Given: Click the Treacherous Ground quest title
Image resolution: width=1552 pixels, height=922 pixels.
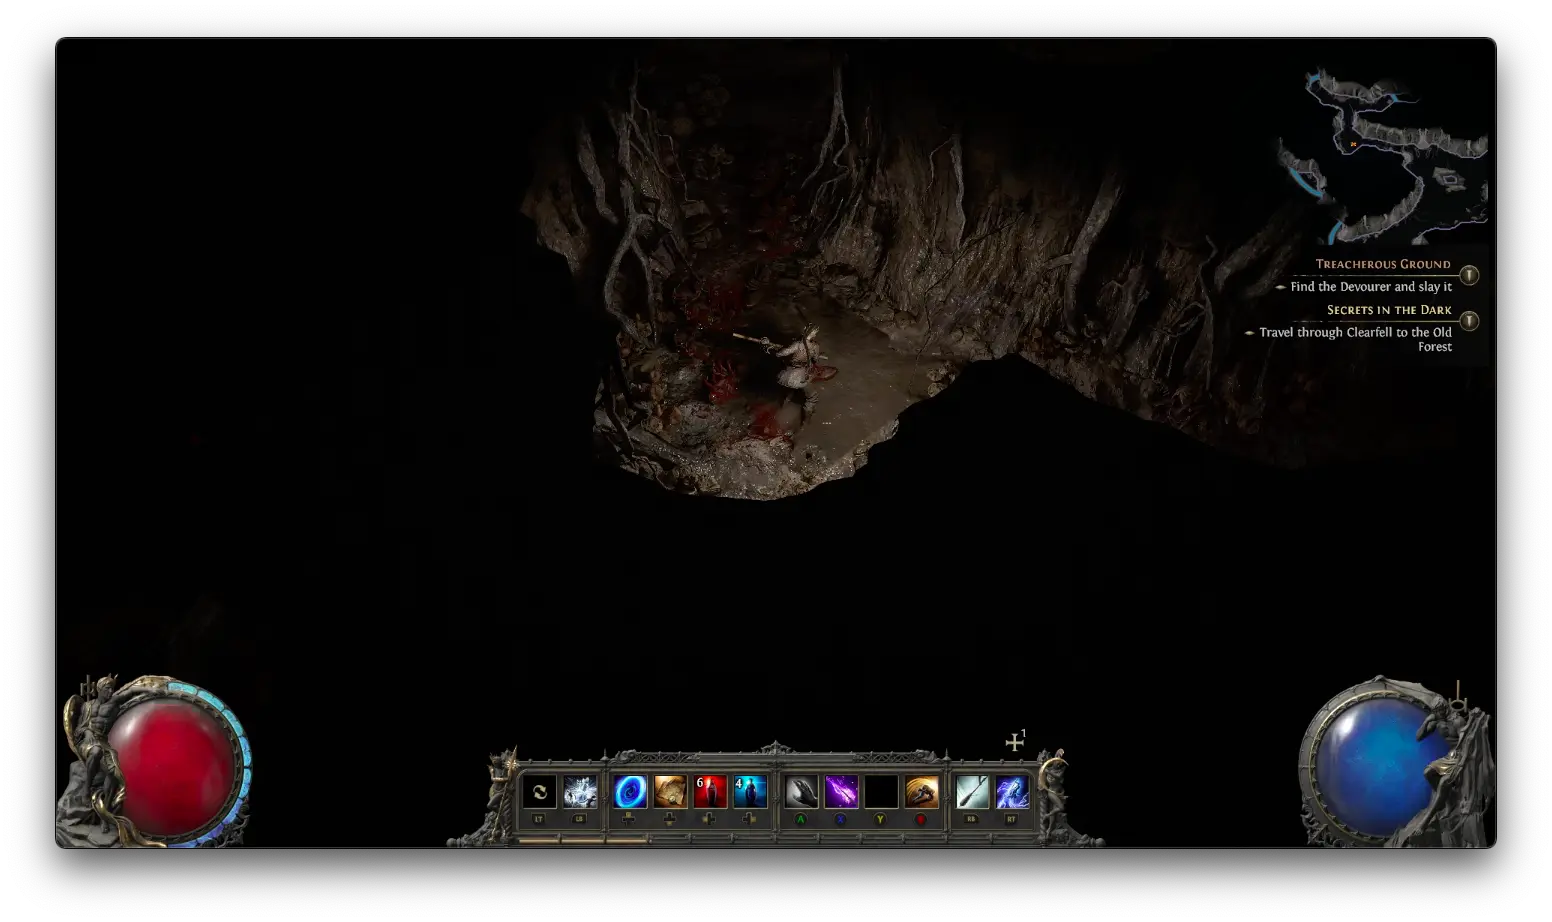Looking at the screenshot, I should point(1383,264).
